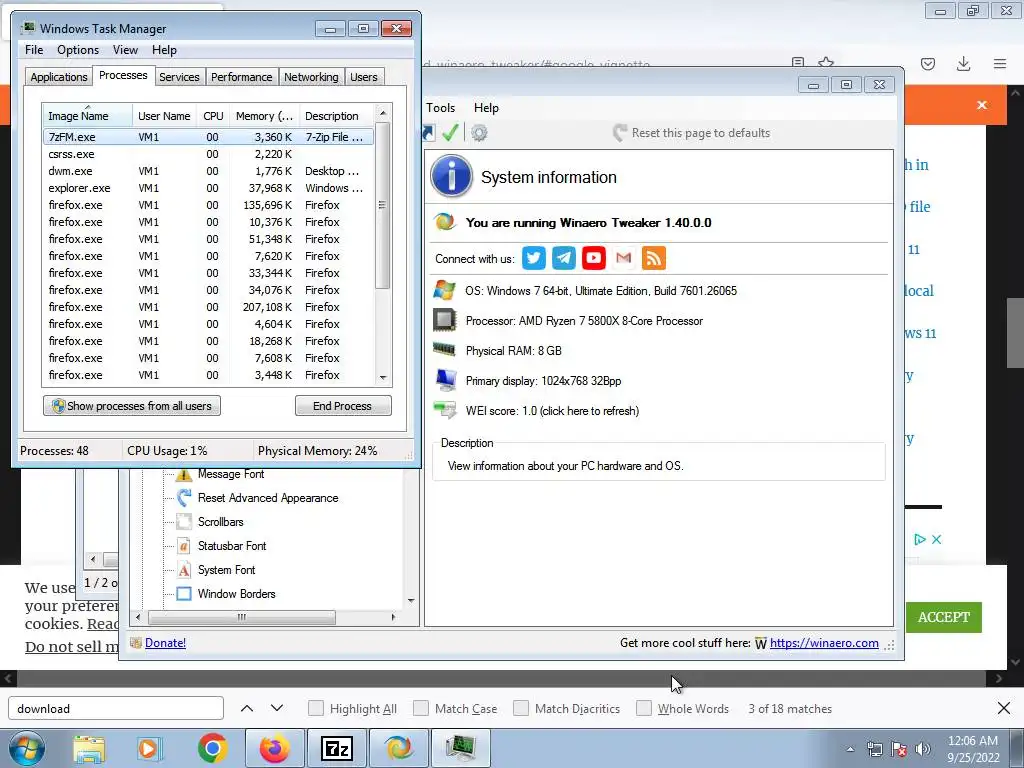The height and width of the screenshot is (768, 1024).
Task: Open Google Chrome from the taskbar
Action: [x=212, y=748]
